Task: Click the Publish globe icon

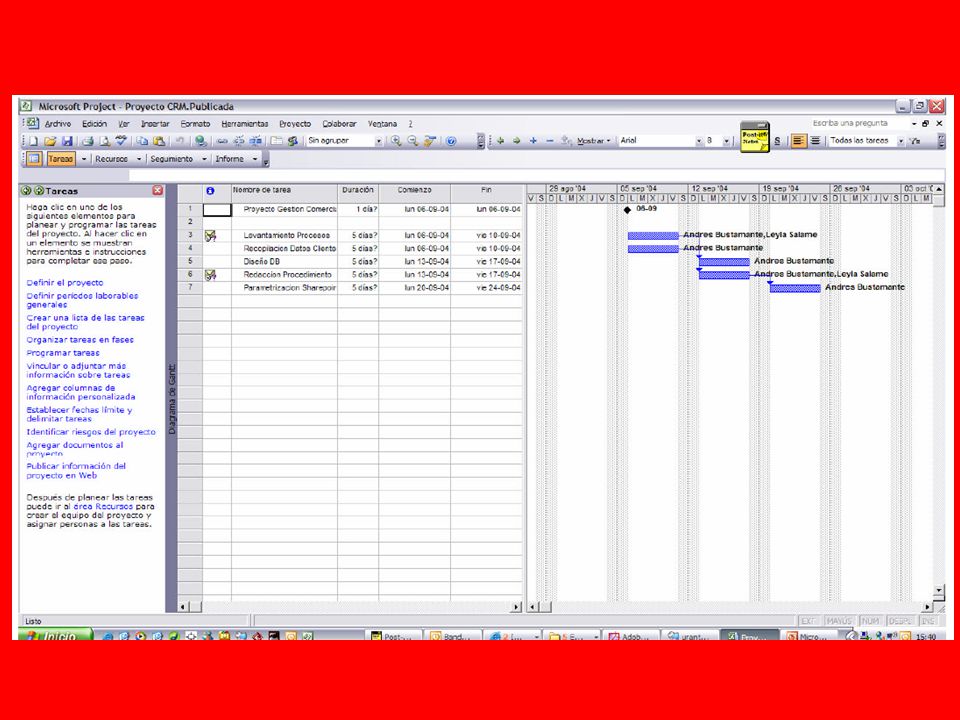Action: [201, 141]
